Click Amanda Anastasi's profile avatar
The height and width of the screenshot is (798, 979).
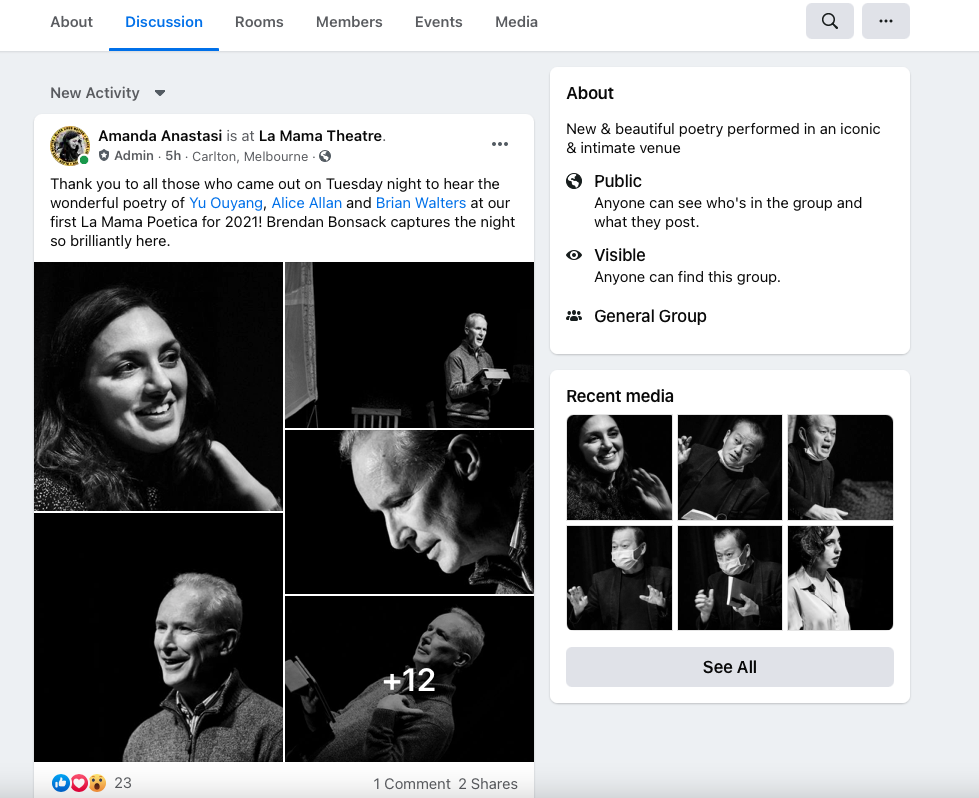pos(69,145)
